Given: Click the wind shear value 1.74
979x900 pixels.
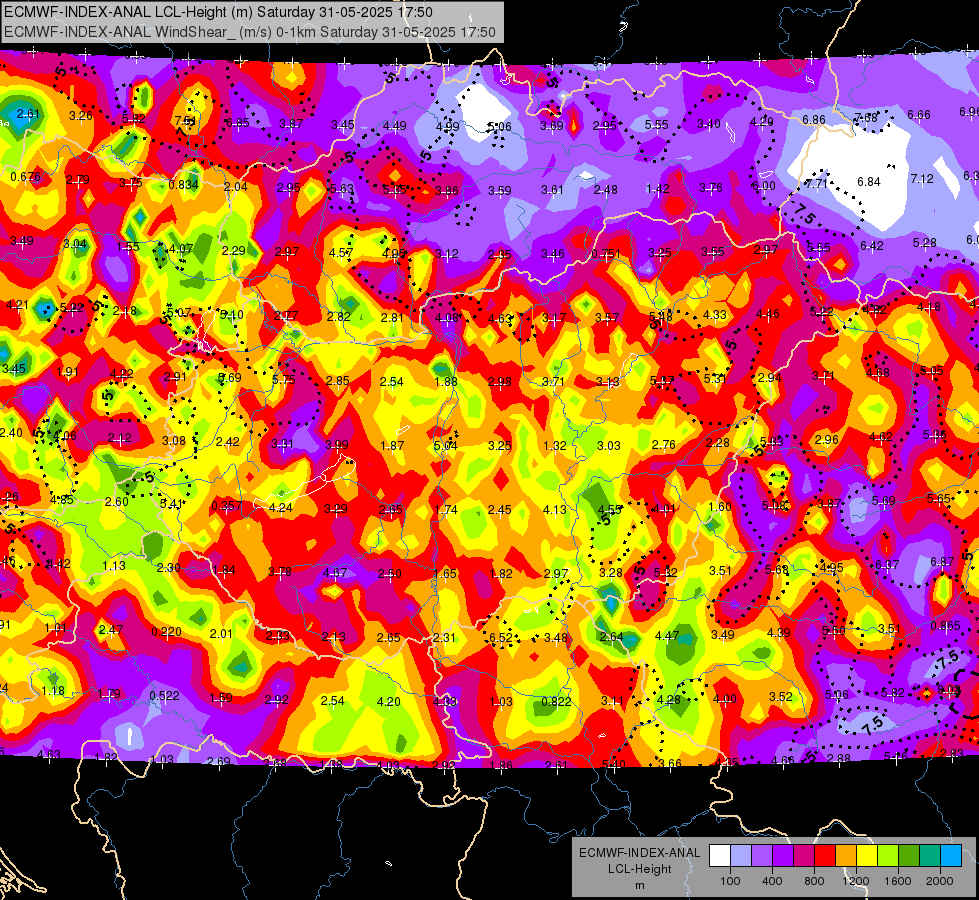Looking at the screenshot, I should [x=446, y=510].
